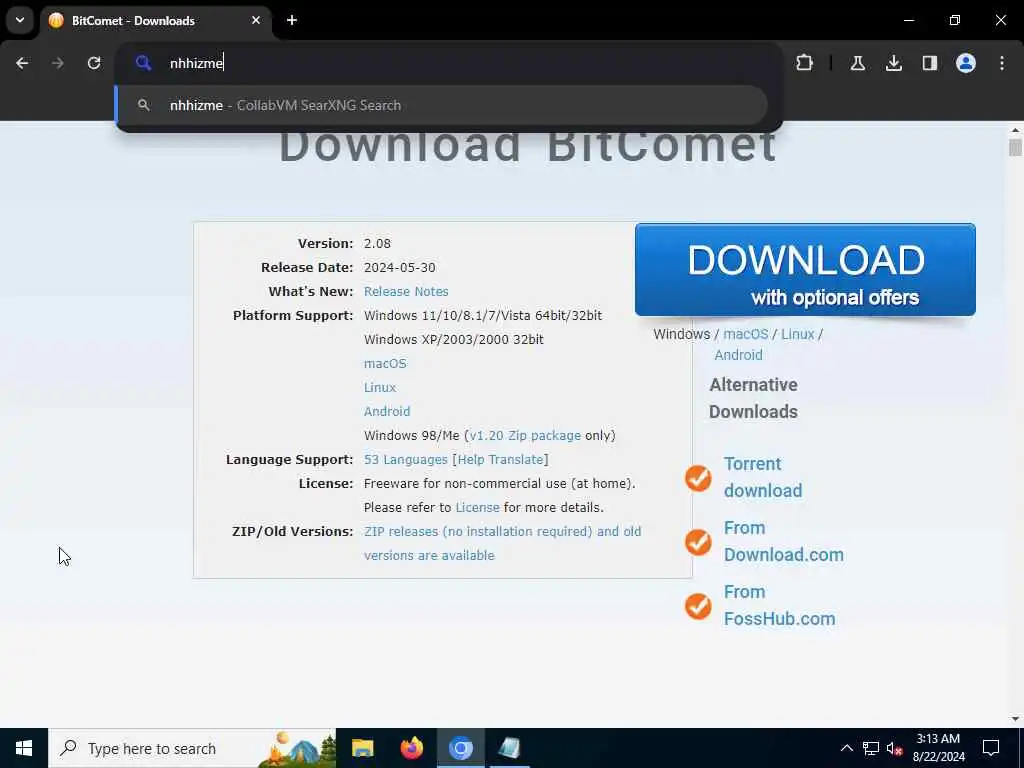
Task: Open the Android link under Platform Support
Action: pos(387,411)
